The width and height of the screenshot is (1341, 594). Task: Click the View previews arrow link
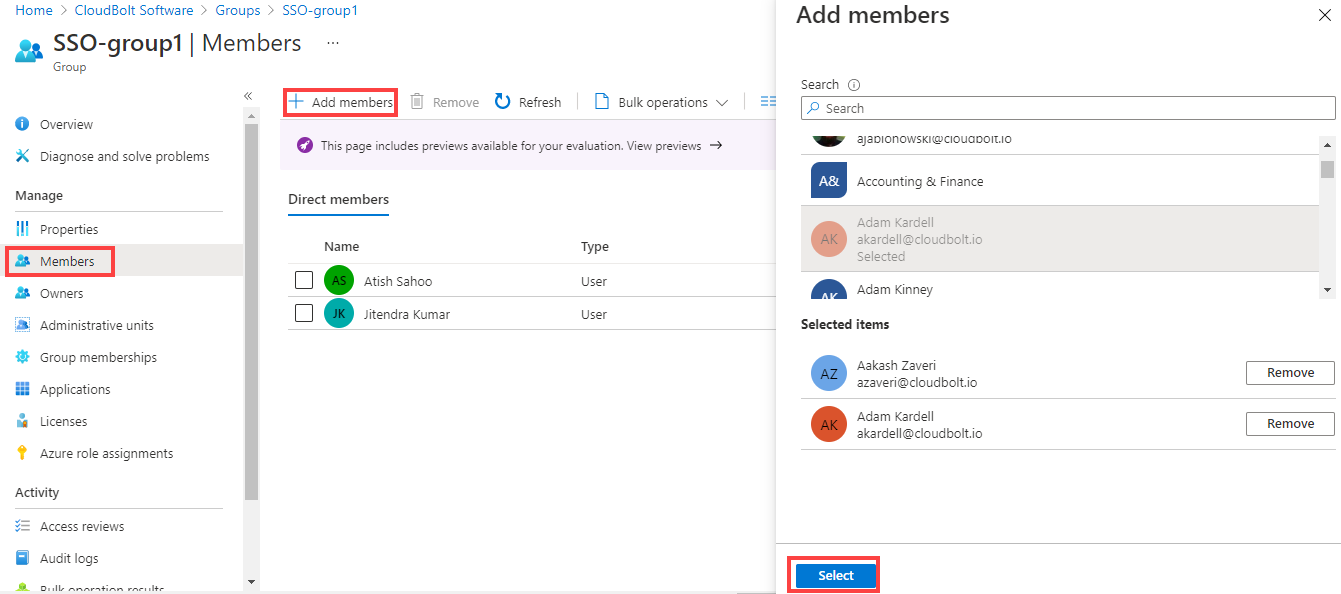715,146
